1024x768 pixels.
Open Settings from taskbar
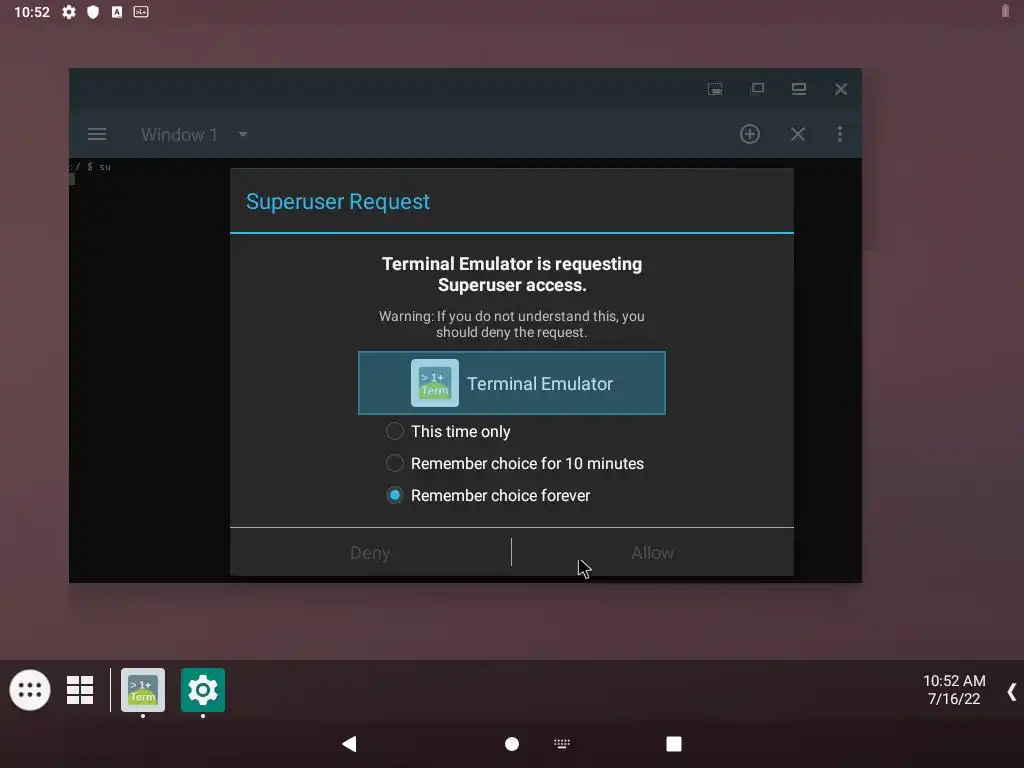click(x=203, y=690)
